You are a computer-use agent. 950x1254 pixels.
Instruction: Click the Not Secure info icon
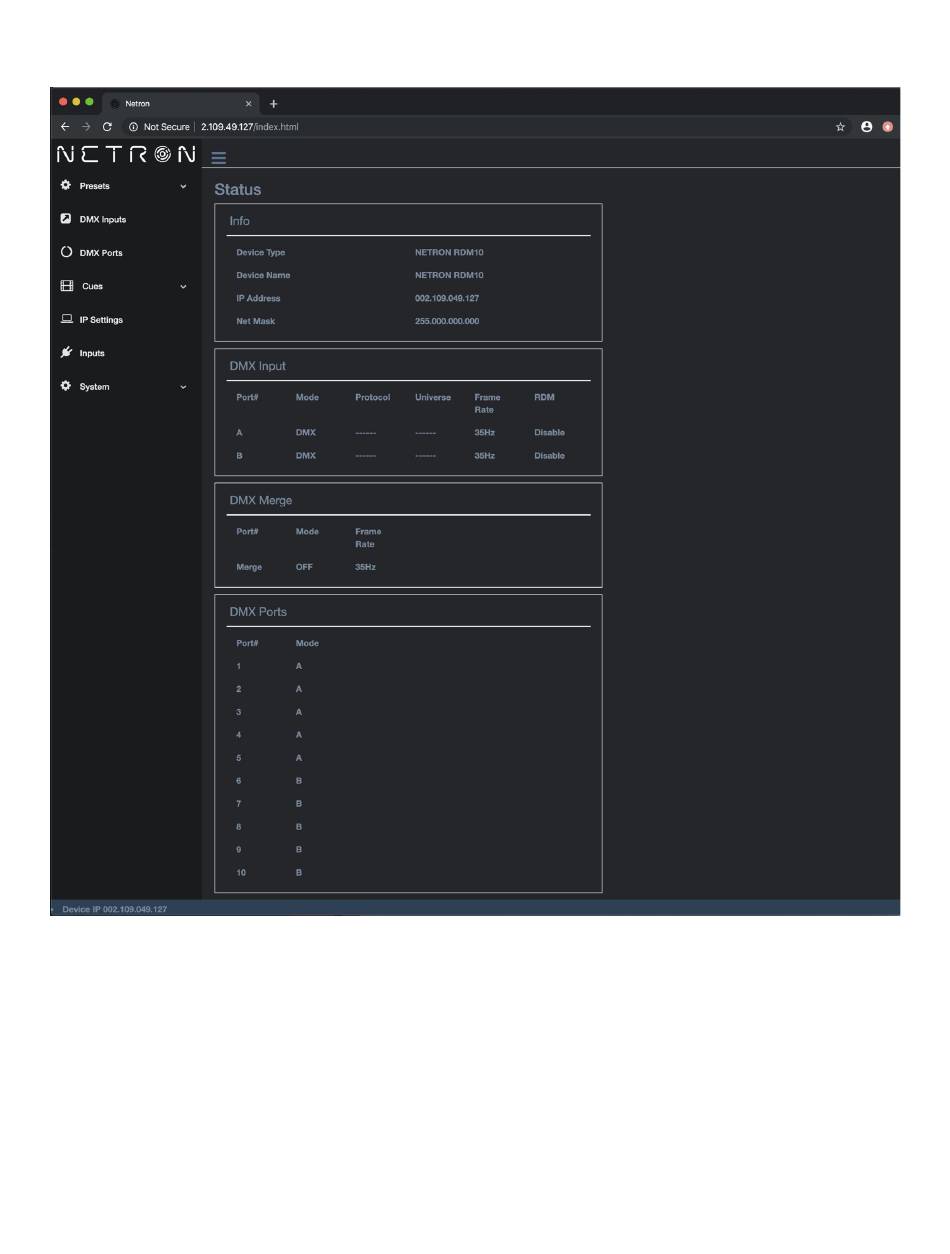pyautogui.click(x=133, y=127)
